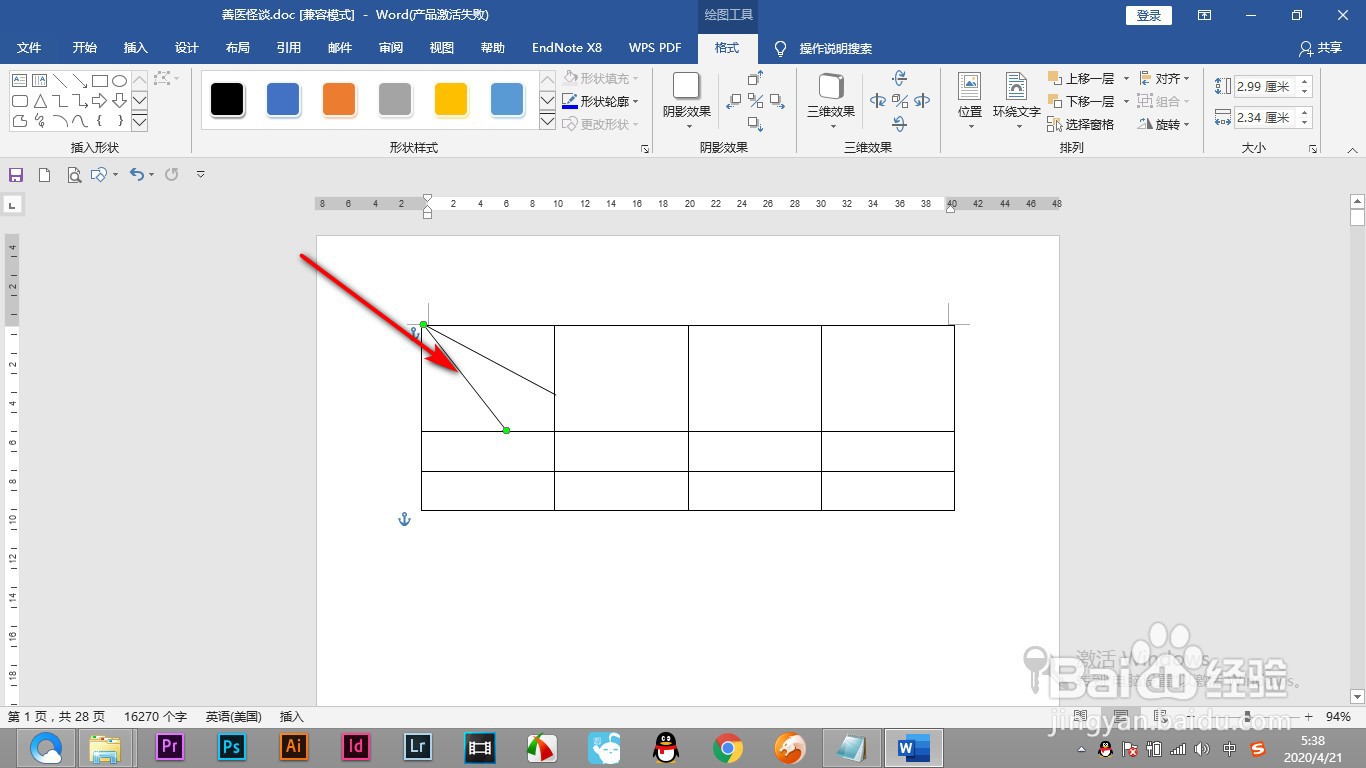Select the vertical text box shape tool
Screen dimensions: 1366x768
click(39, 81)
